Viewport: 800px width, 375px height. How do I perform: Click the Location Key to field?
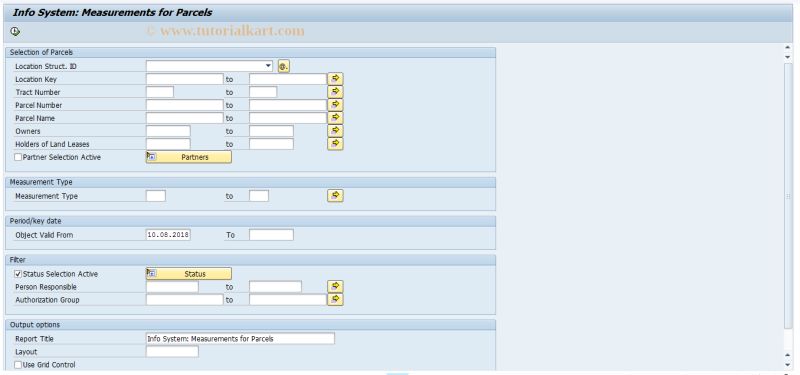coord(288,79)
